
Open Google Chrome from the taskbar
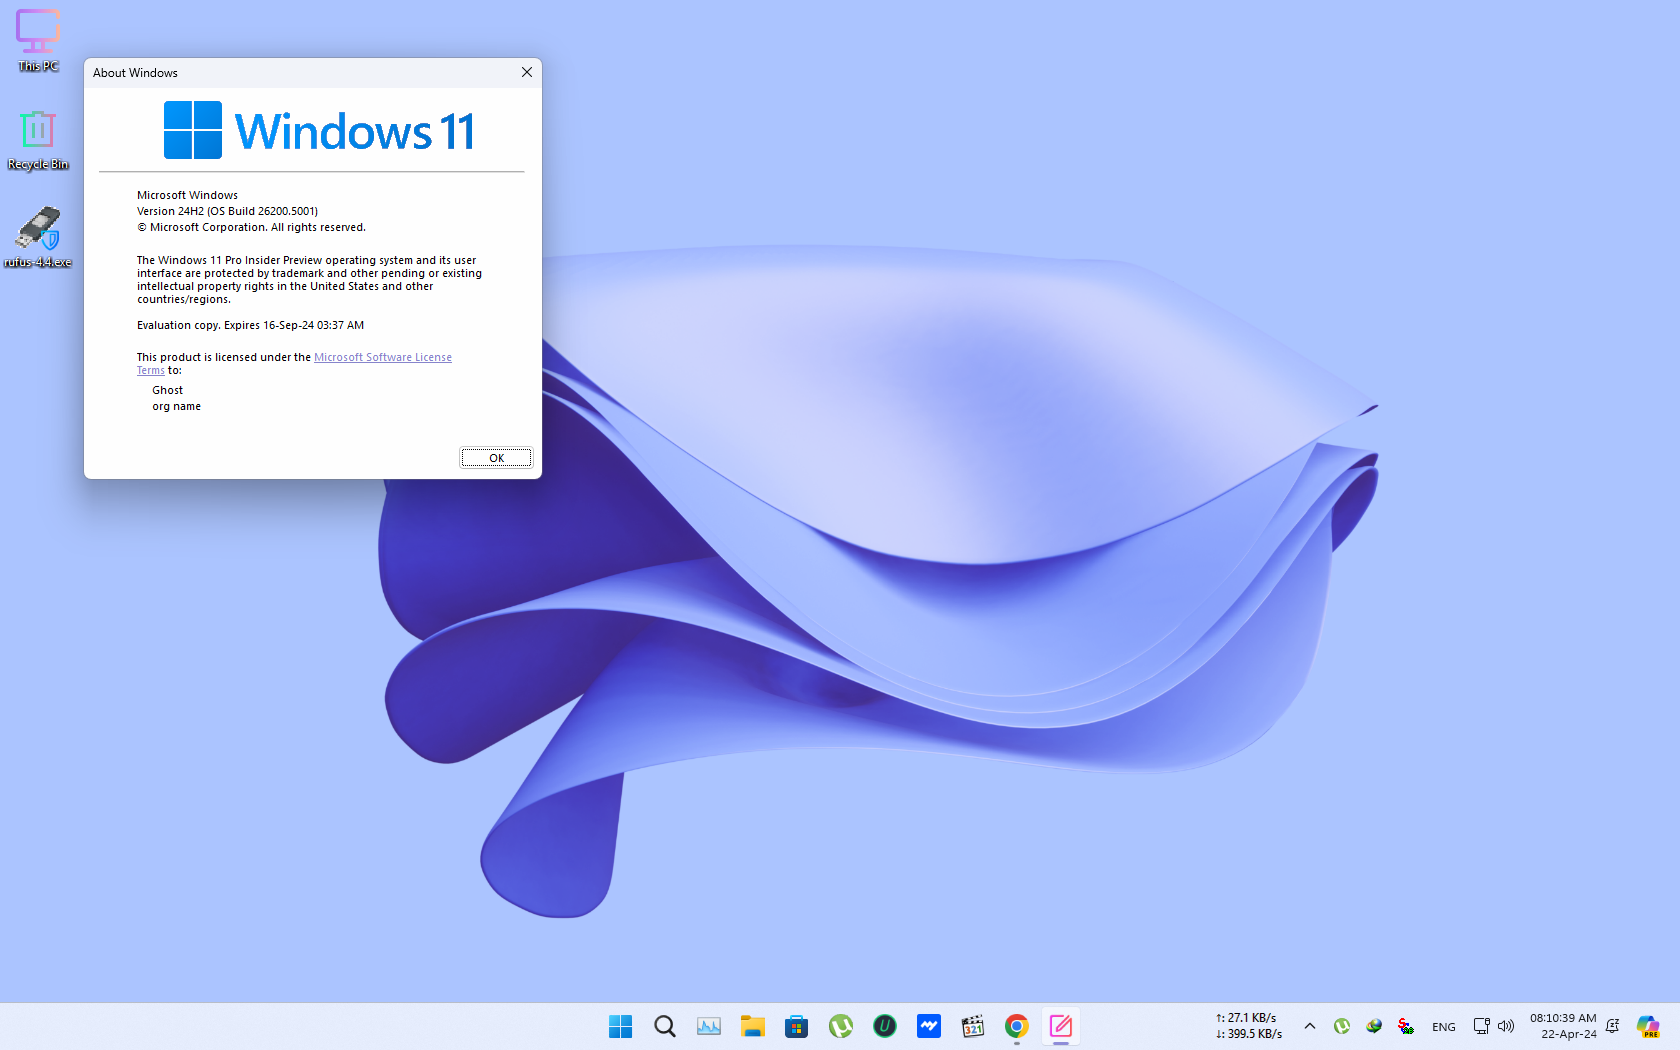[1017, 1026]
